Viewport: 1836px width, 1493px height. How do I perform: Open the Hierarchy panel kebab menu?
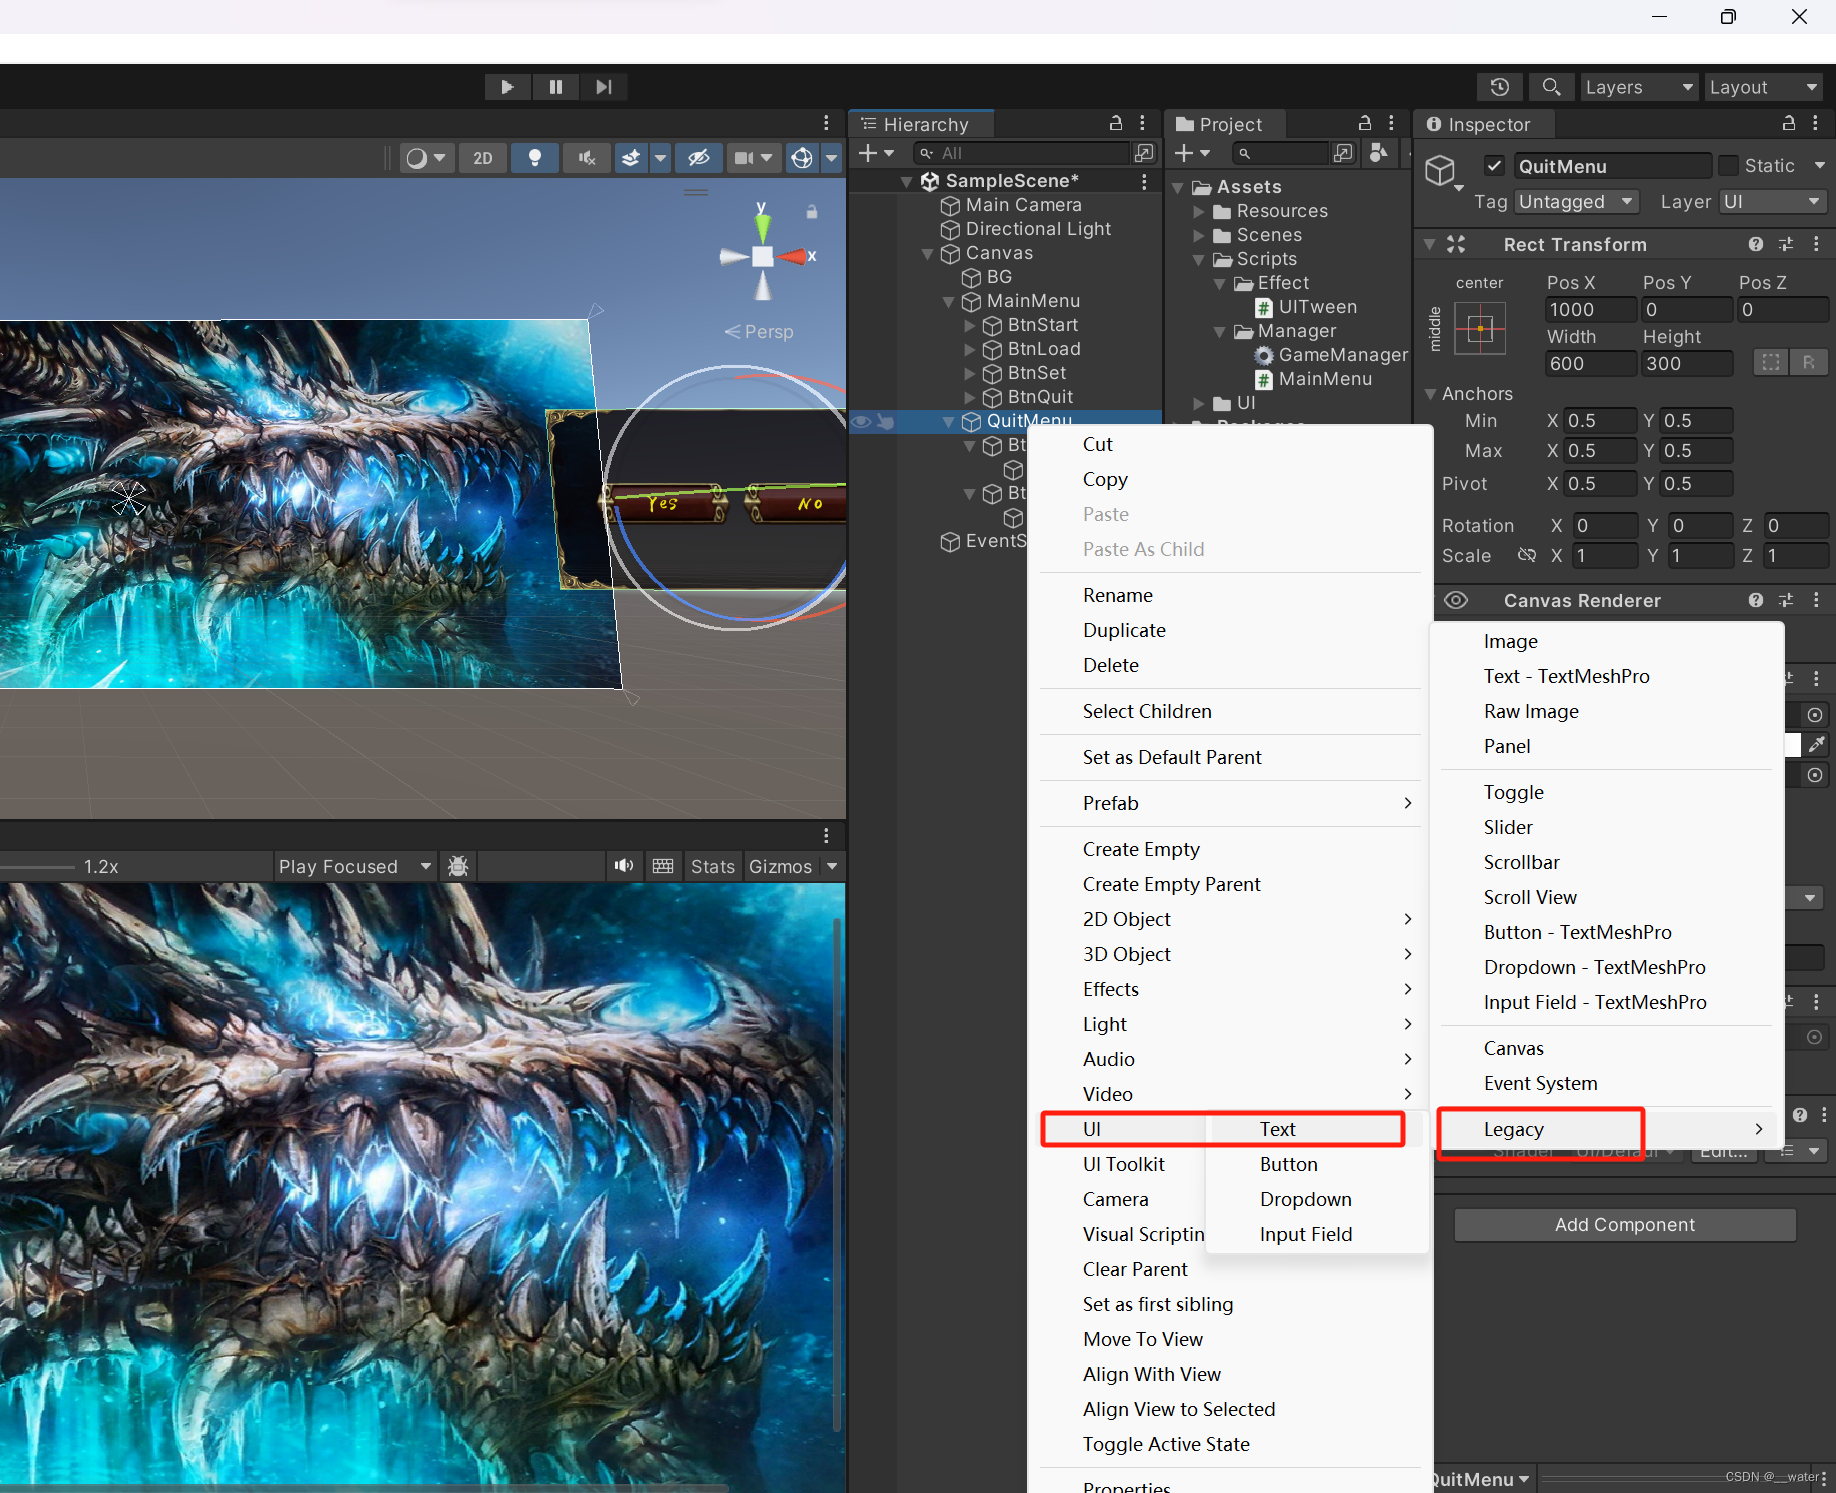point(1142,123)
